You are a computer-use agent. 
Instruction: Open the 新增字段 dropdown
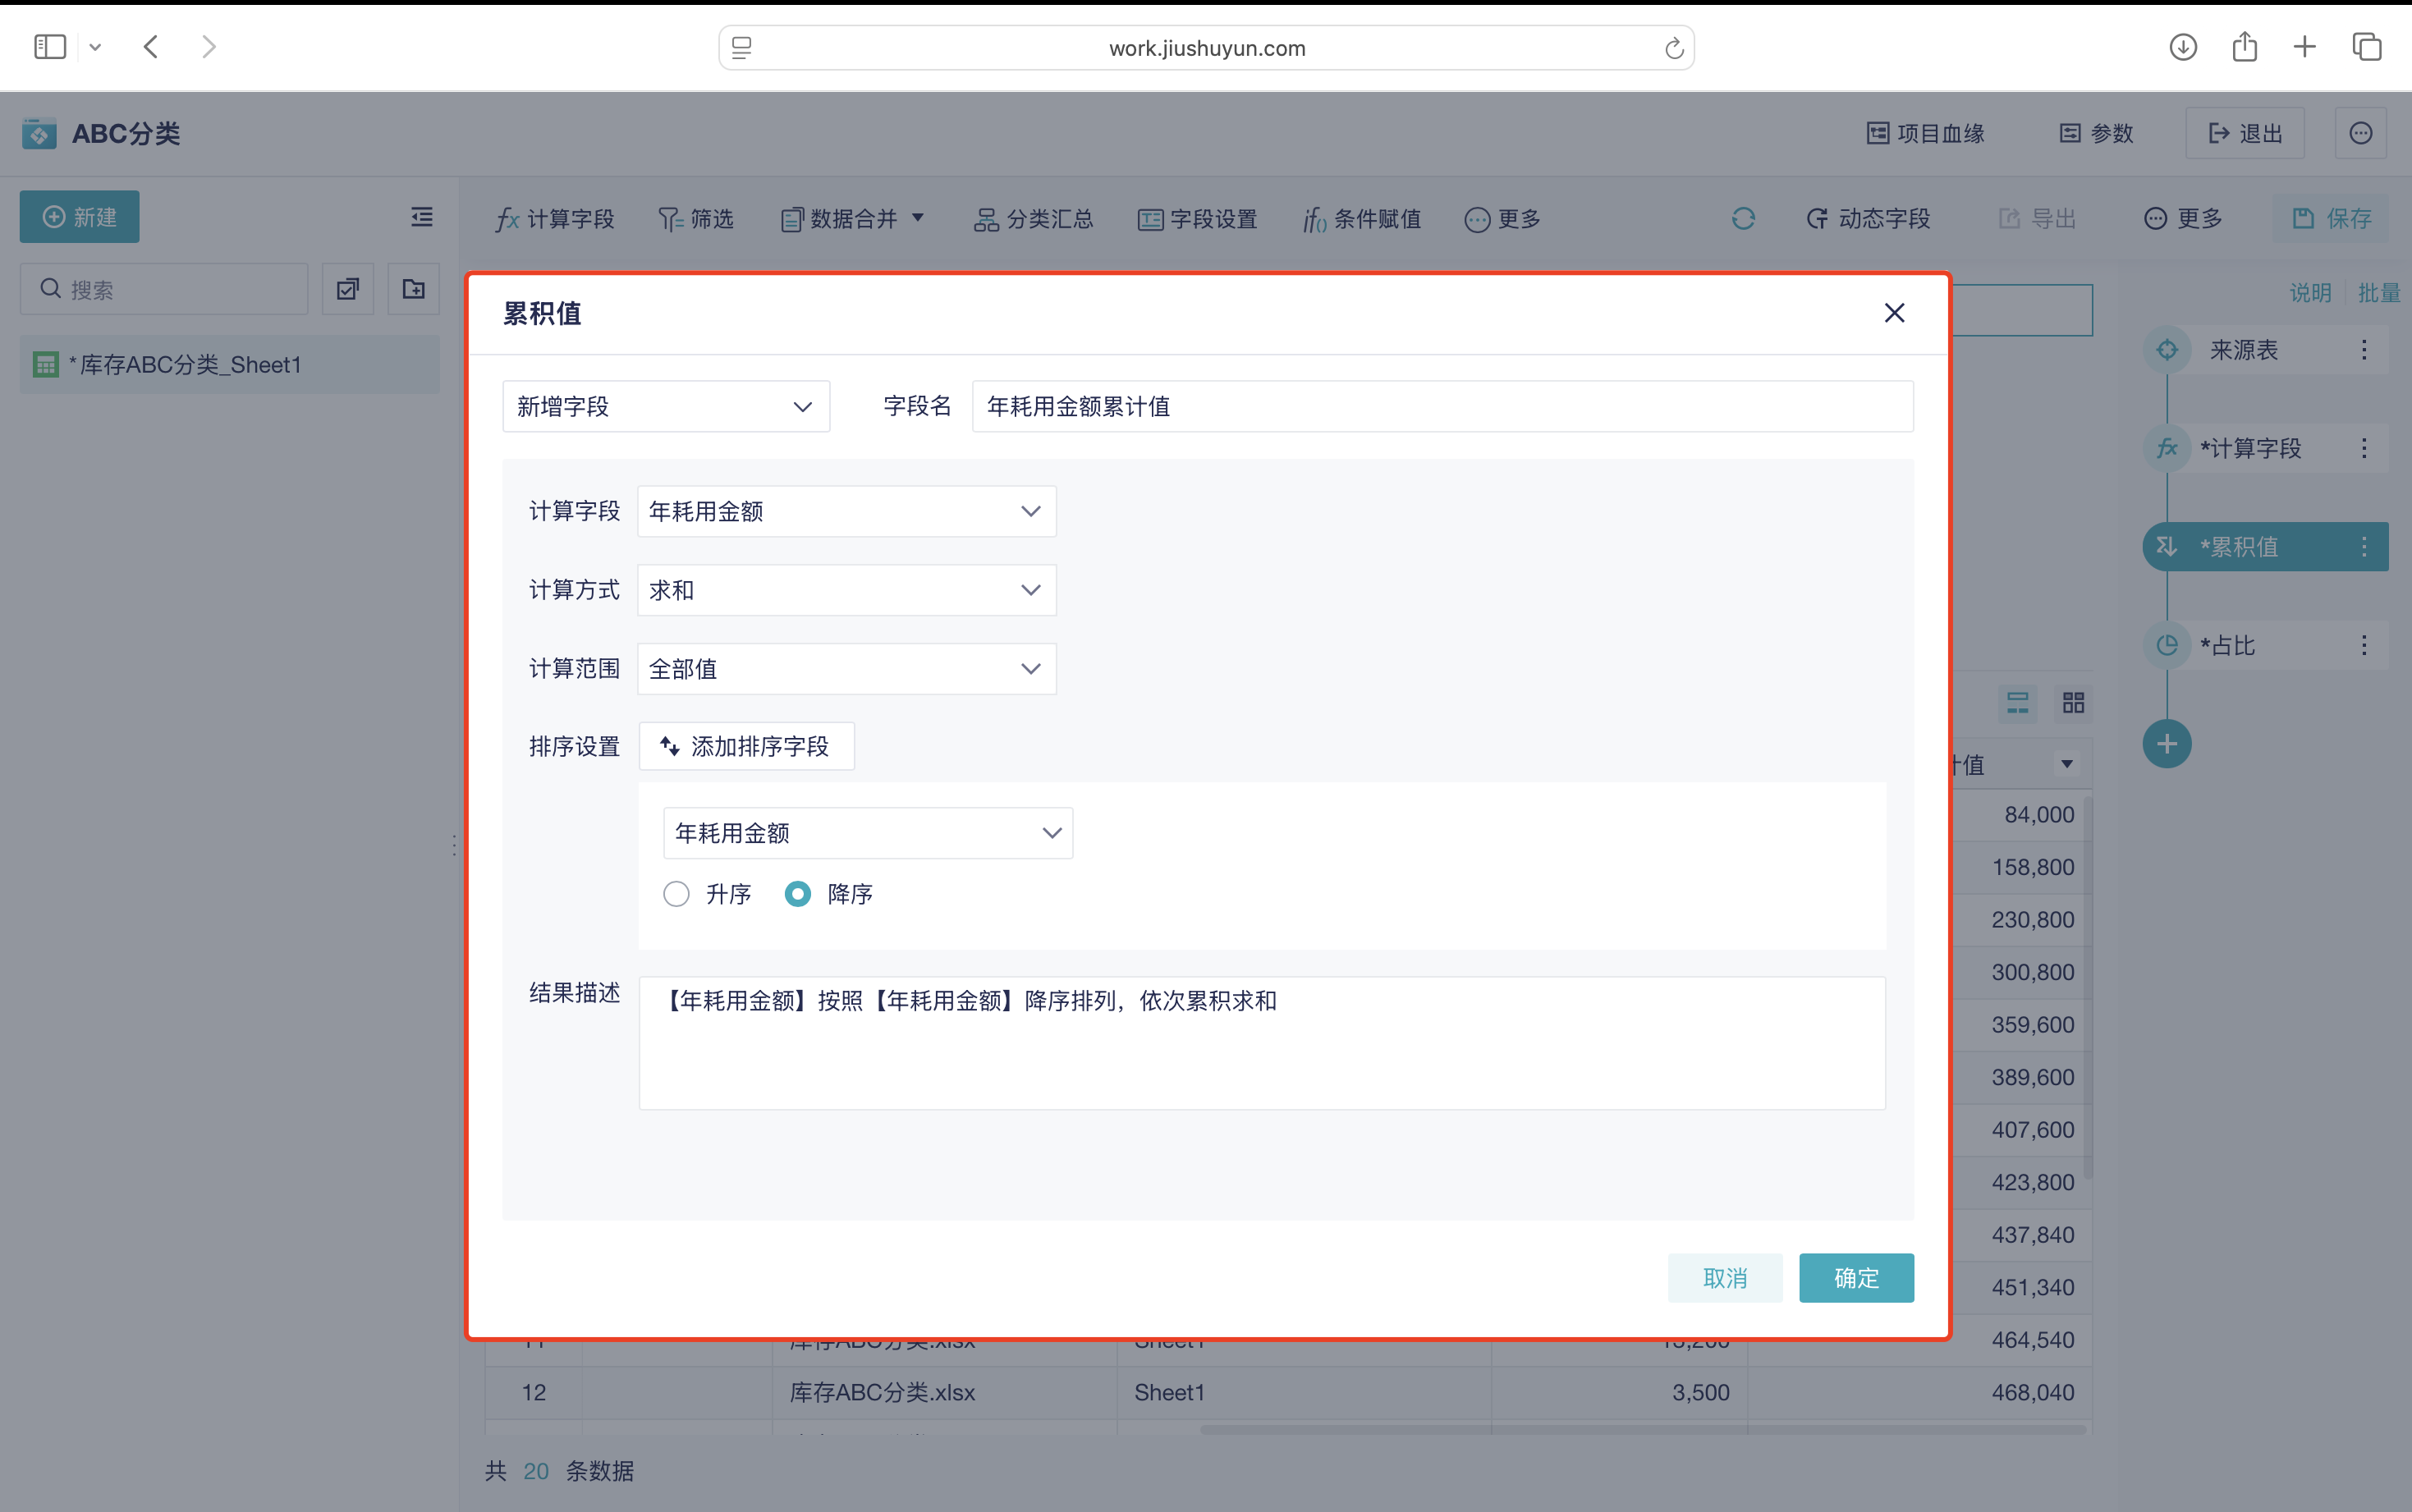click(x=665, y=406)
